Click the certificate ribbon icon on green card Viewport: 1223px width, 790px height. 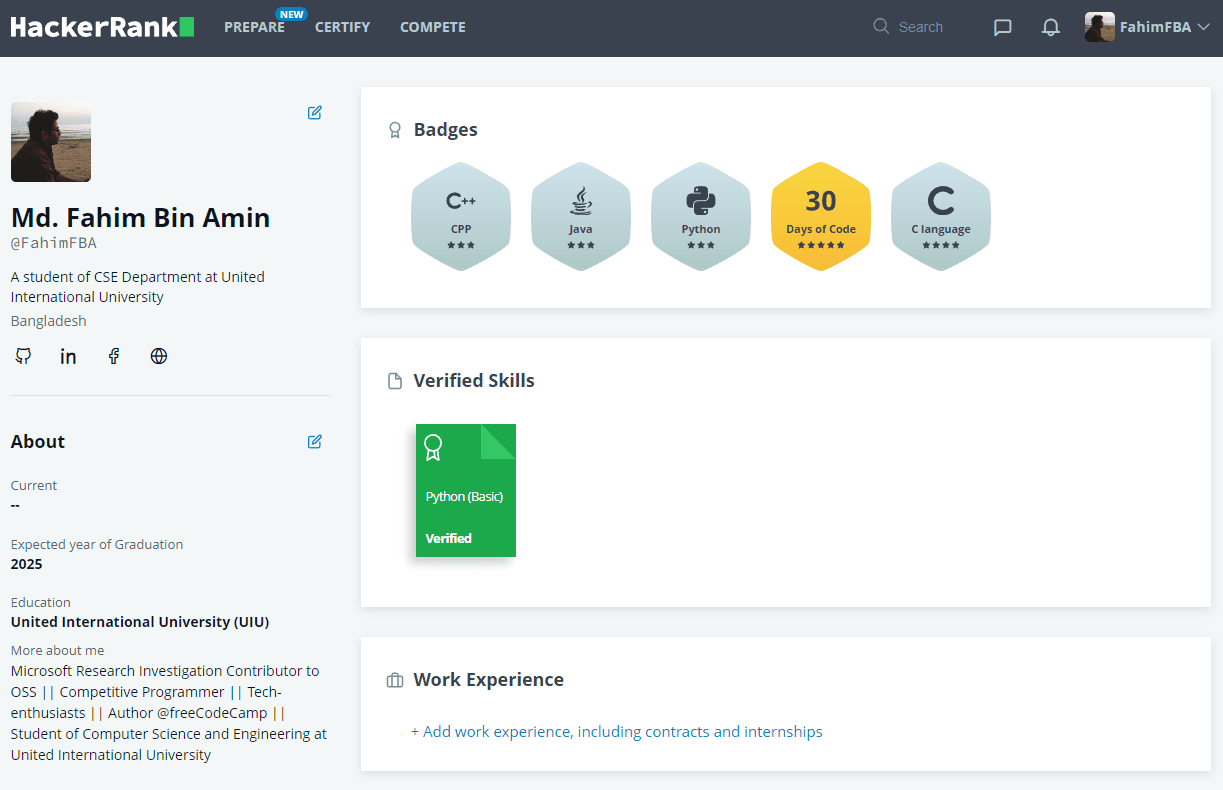pos(432,447)
